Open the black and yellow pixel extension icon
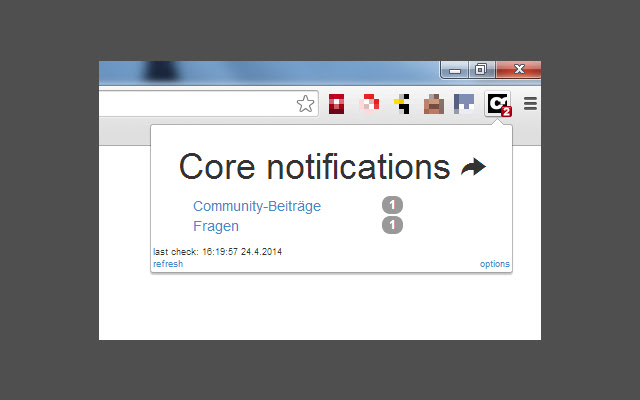Screen dimensions: 640x400 pos(402,104)
